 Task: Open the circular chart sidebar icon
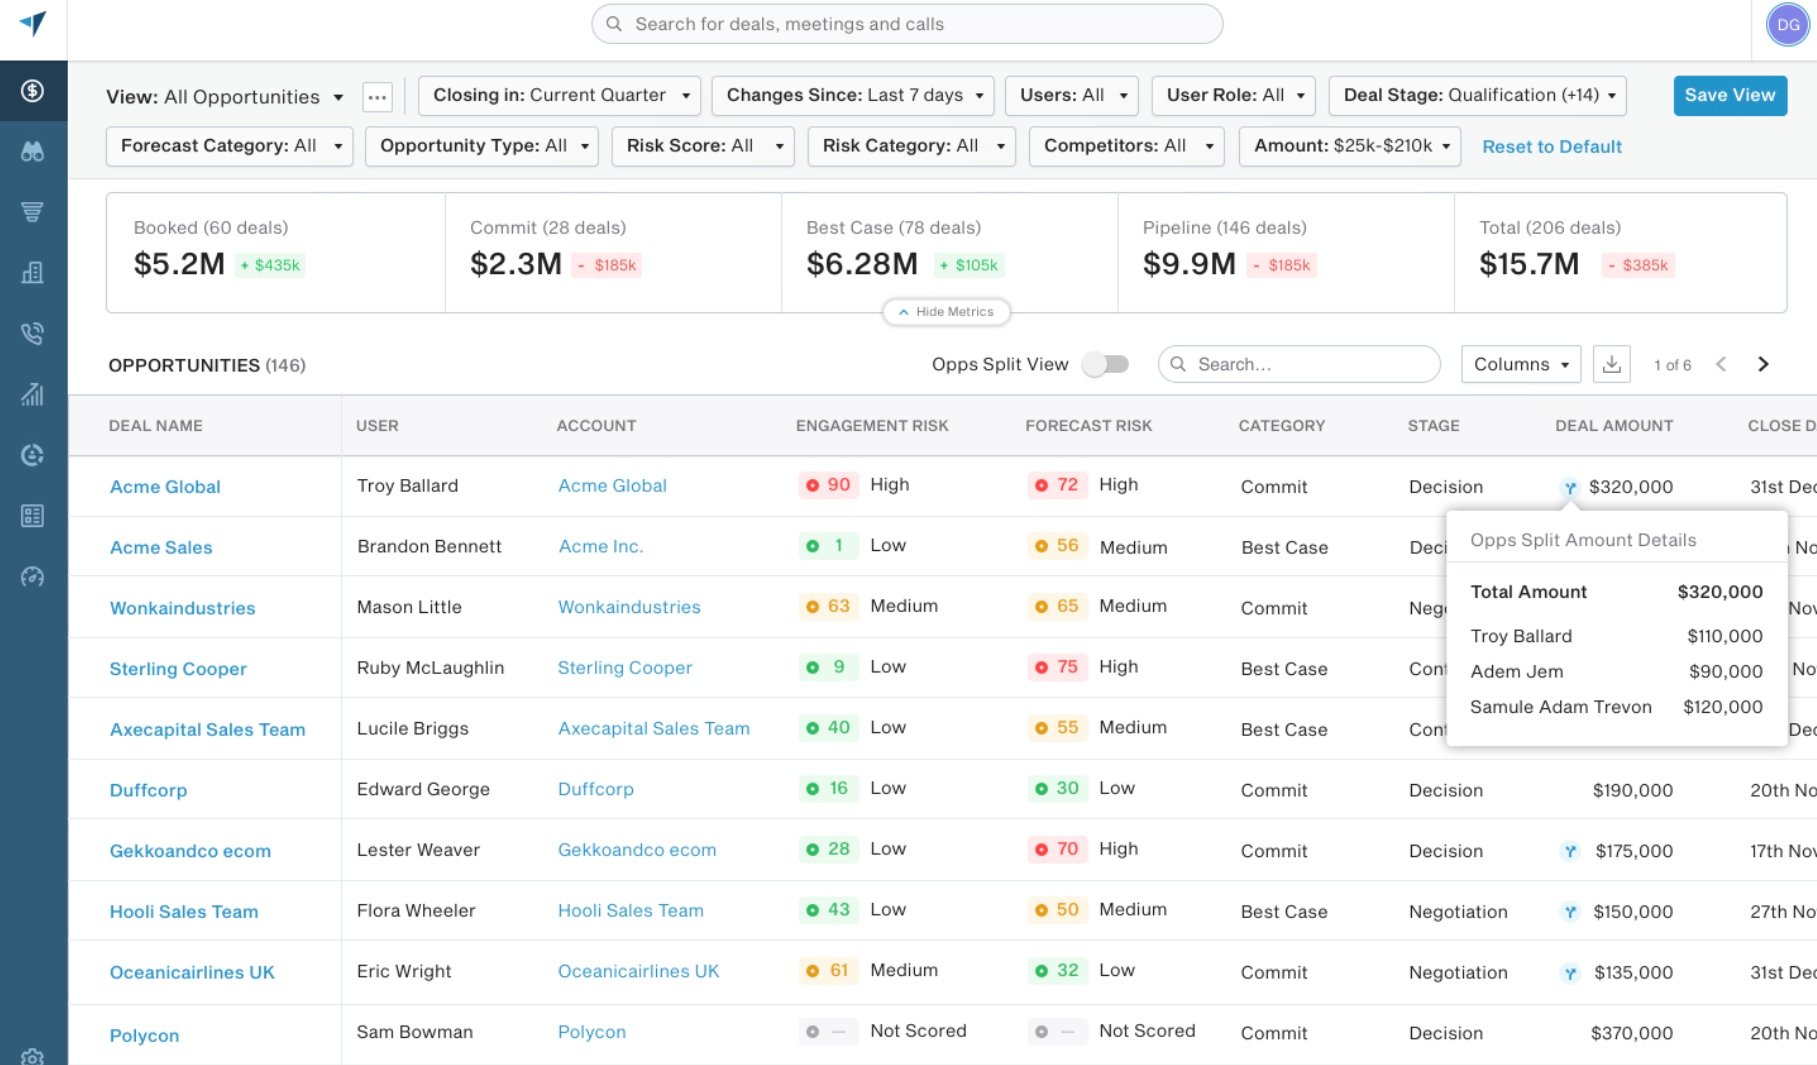coord(33,455)
